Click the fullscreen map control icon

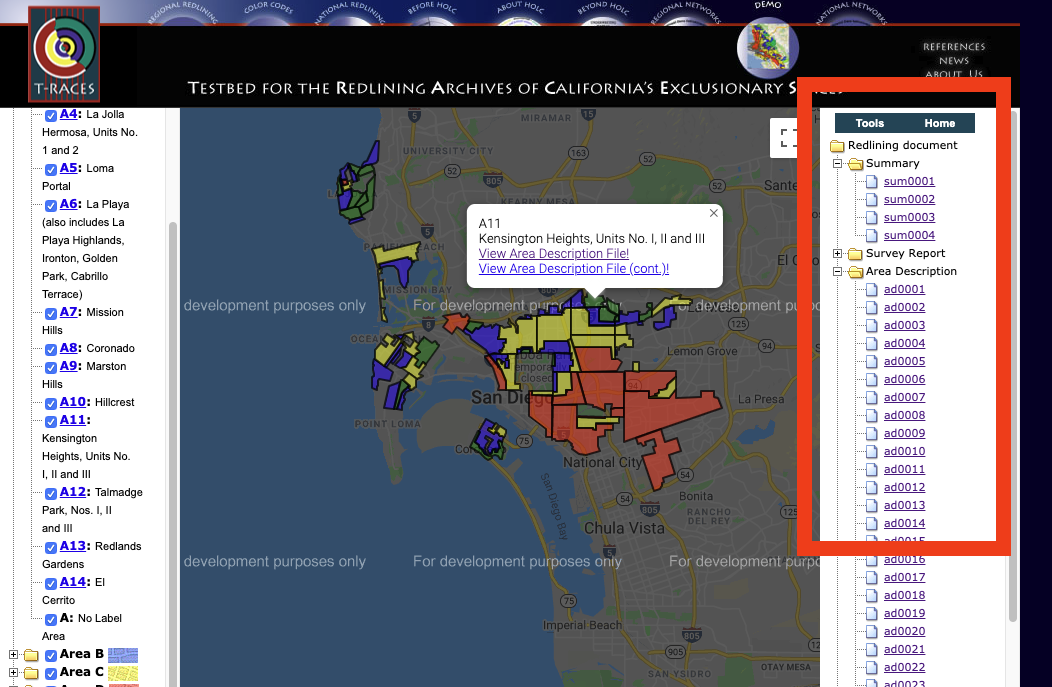click(786, 138)
